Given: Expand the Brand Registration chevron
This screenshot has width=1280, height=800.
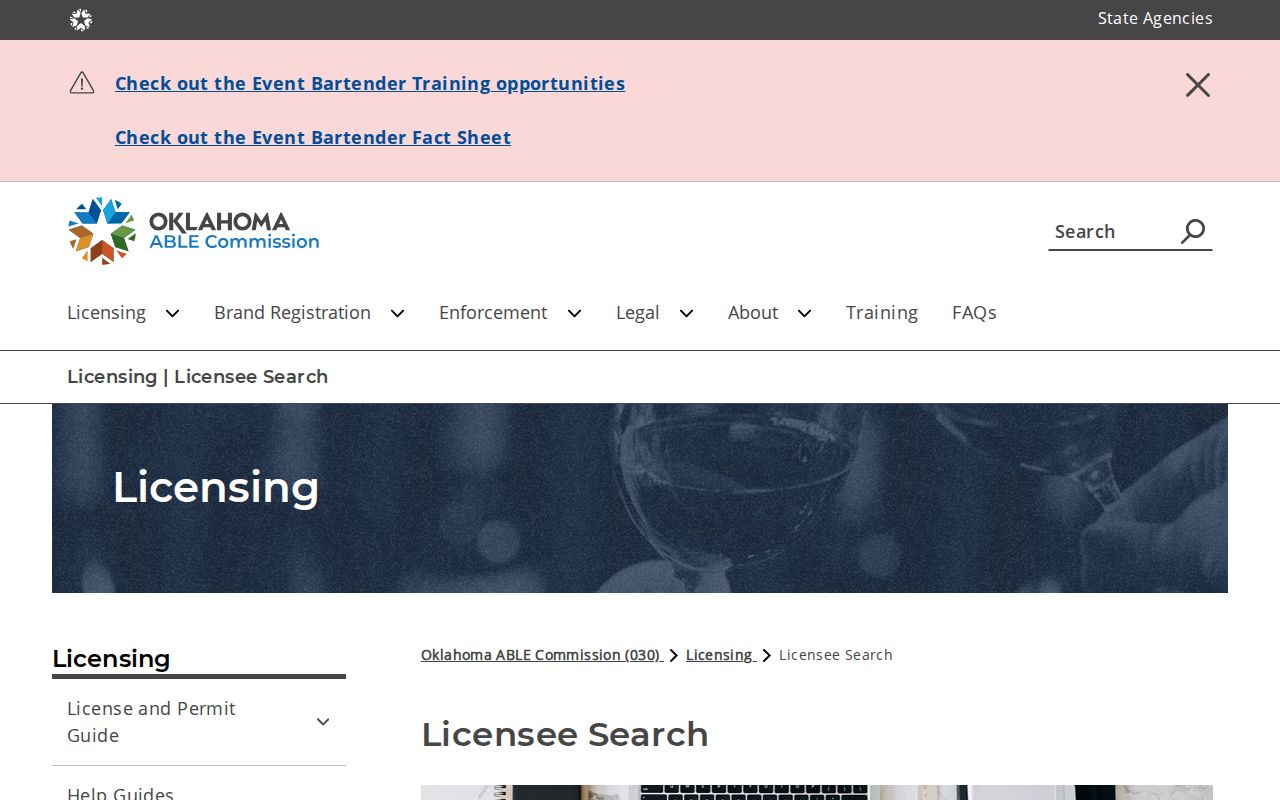Looking at the screenshot, I should 397,313.
